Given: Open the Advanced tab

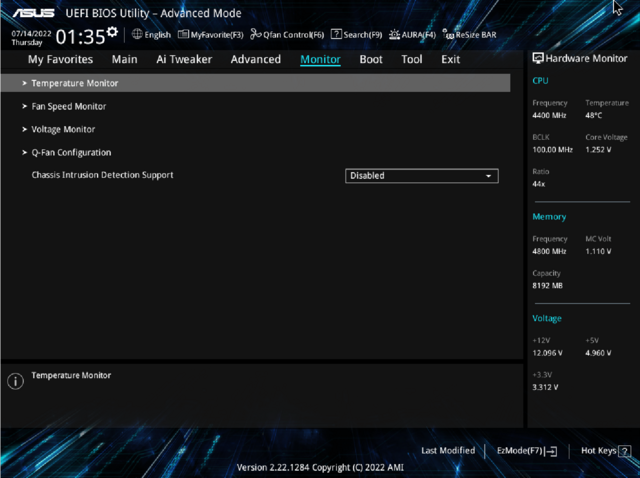Looking at the screenshot, I should point(256,59).
